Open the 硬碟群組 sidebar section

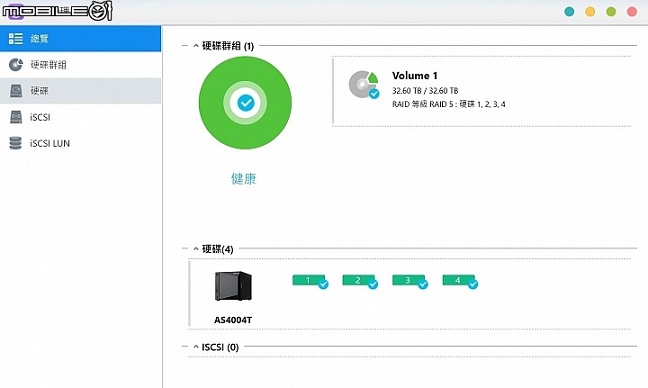click(x=80, y=64)
